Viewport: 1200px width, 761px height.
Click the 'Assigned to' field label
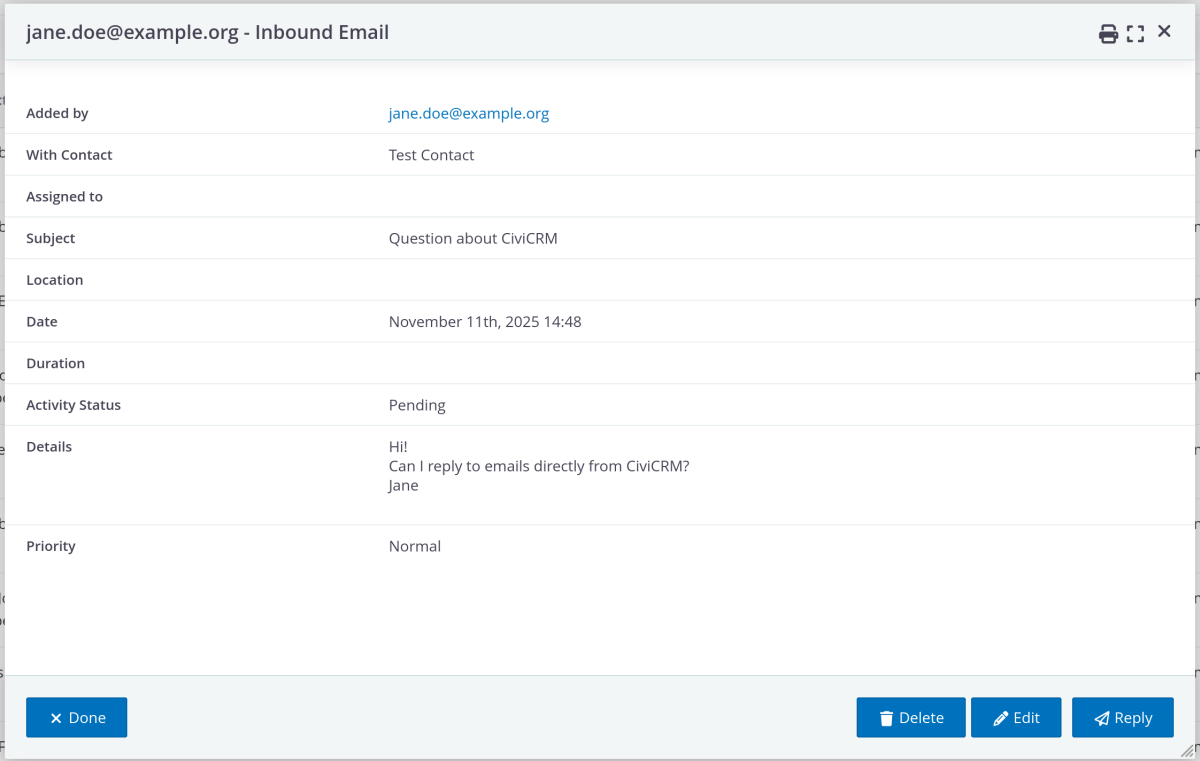(x=64, y=197)
